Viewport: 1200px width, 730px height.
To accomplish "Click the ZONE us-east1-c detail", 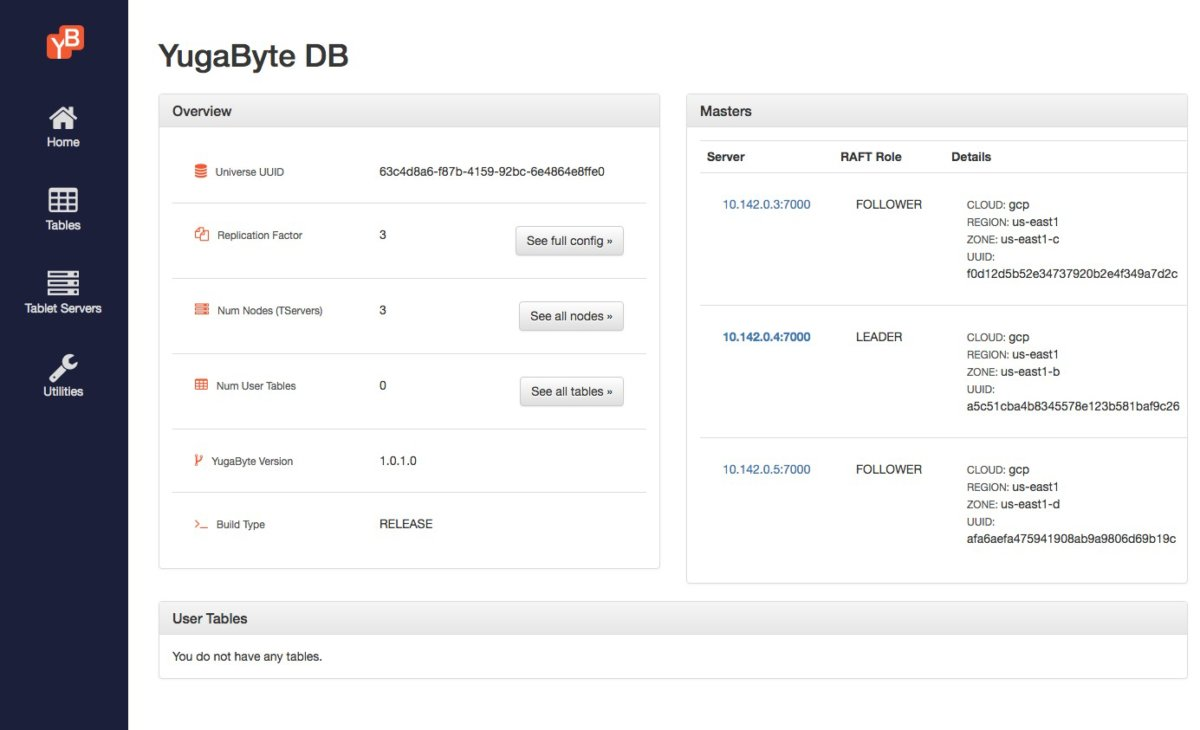I will (x=1013, y=239).
